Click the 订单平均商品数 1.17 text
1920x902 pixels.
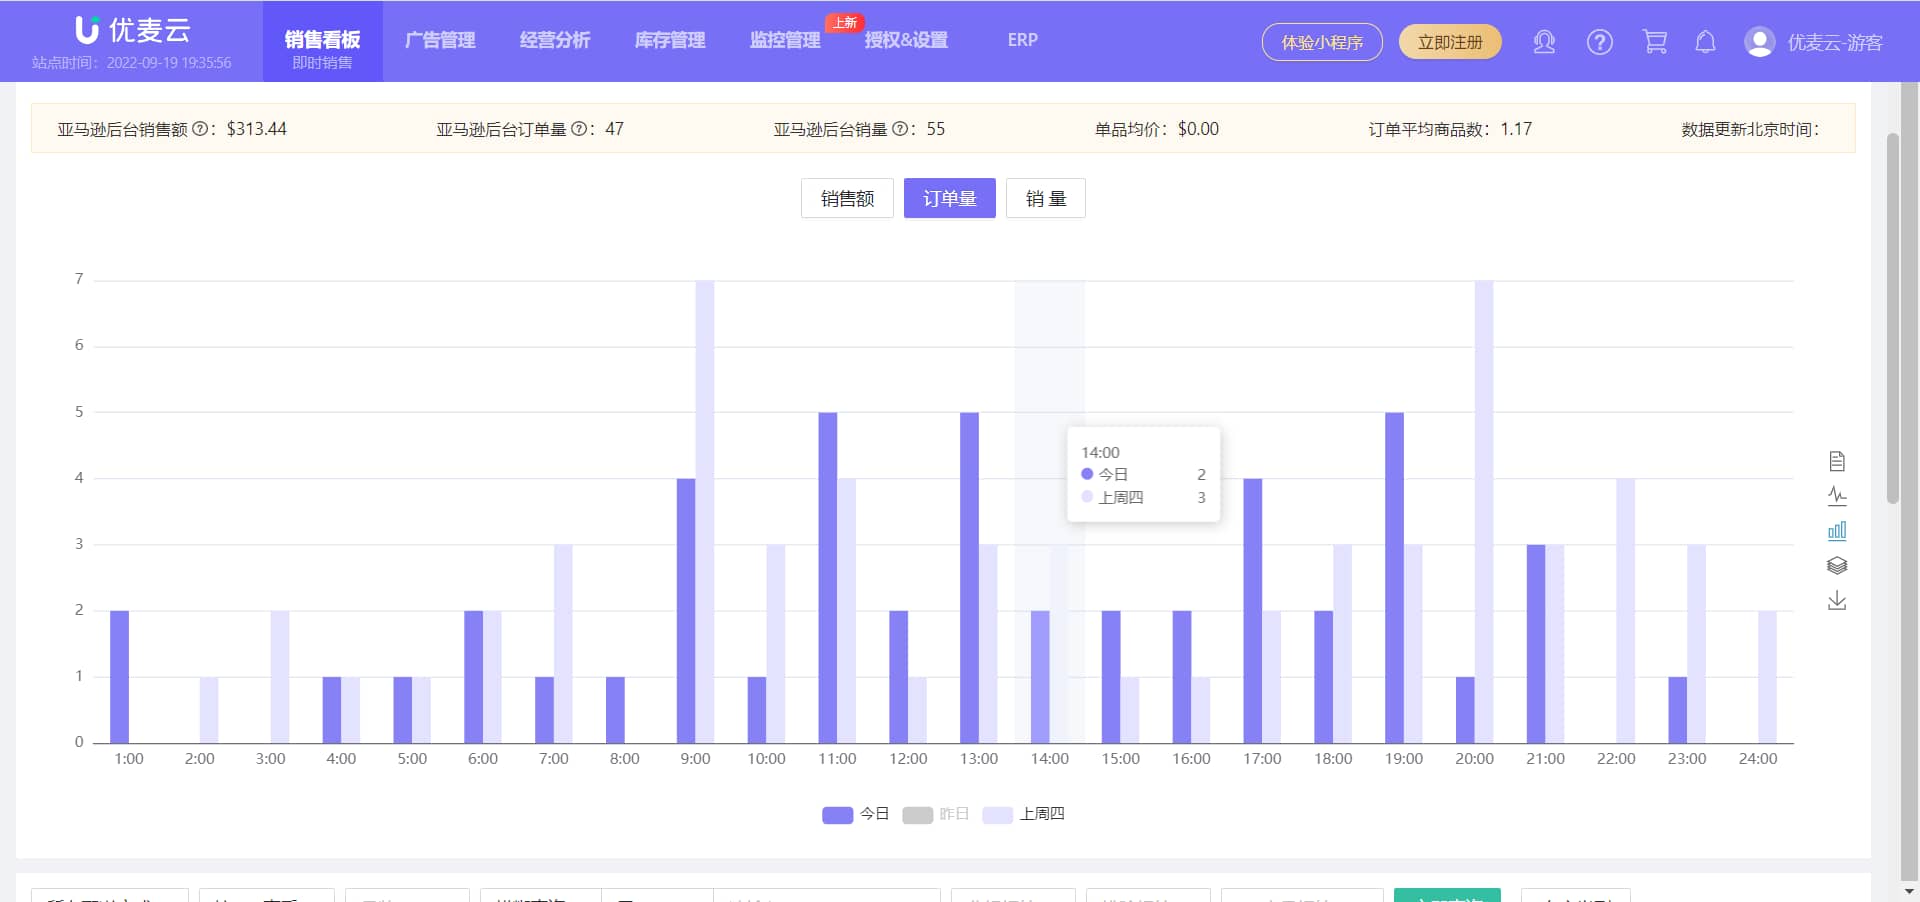pos(1450,129)
